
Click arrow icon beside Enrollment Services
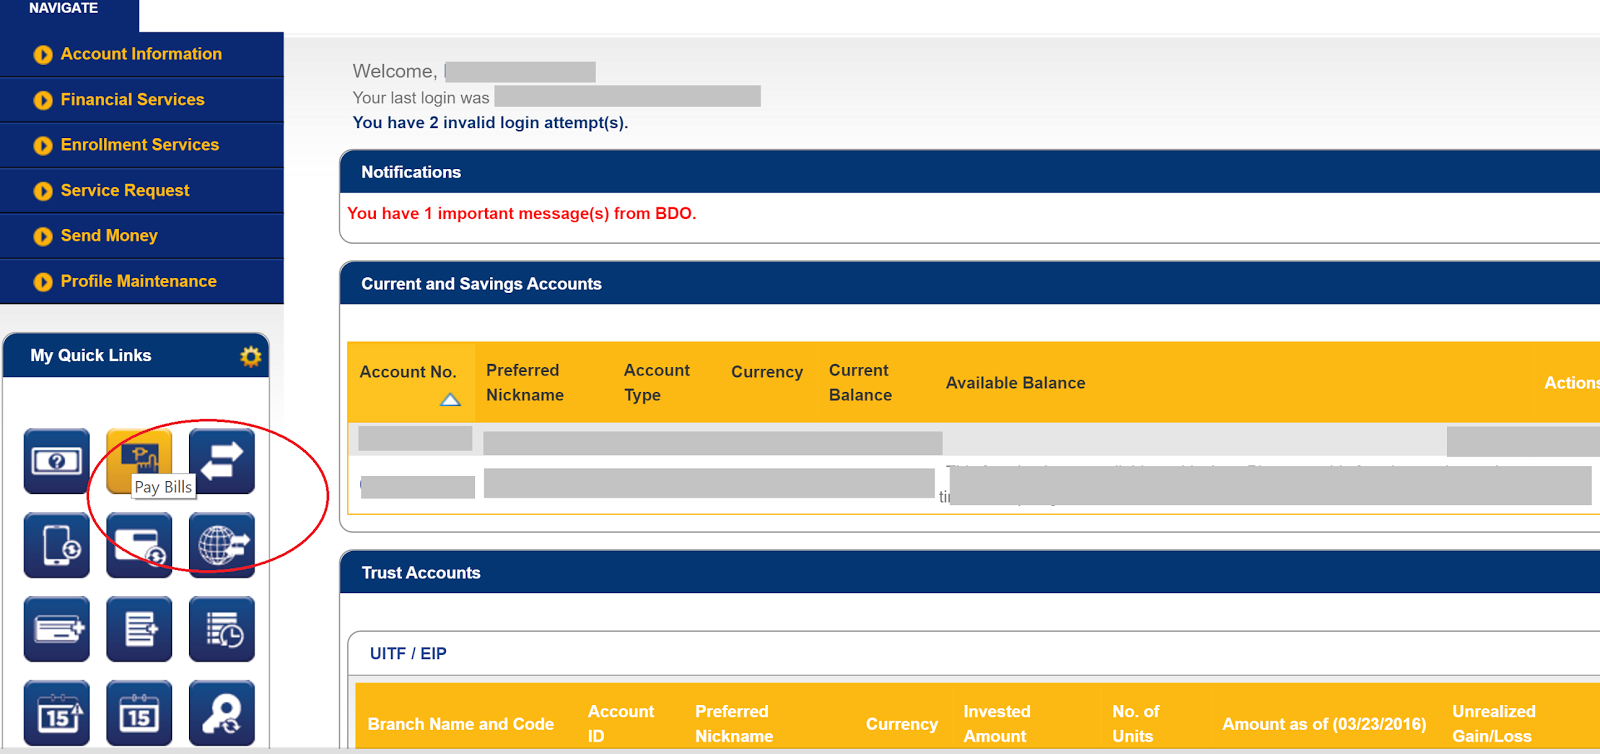(x=43, y=146)
